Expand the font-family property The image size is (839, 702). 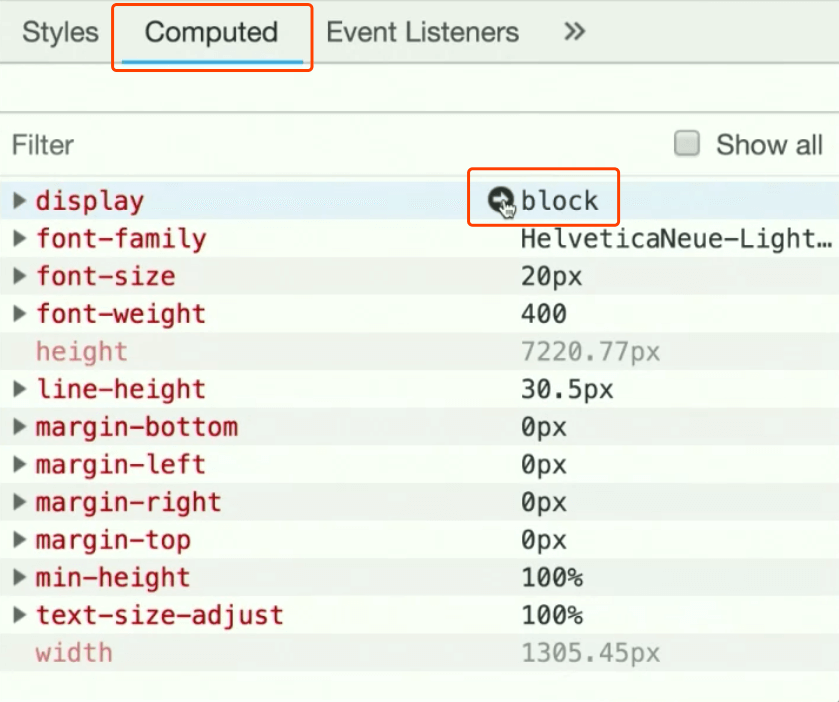click(19, 239)
